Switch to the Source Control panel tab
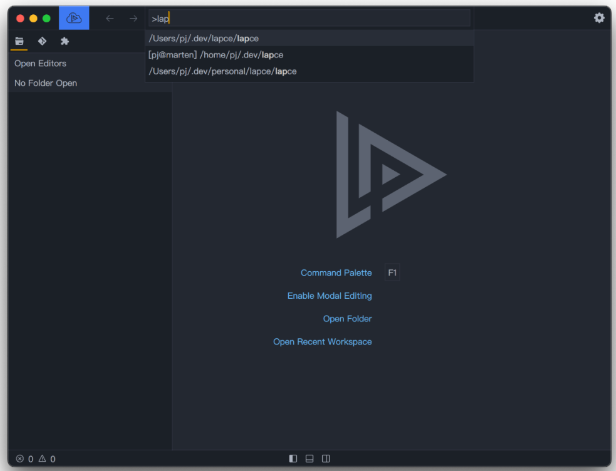Screen dimensions: 616x471 [42, 41]
